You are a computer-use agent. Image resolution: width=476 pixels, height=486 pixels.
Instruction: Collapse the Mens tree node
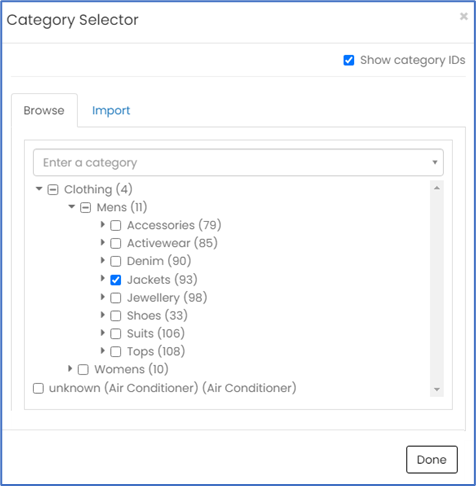[x=72, y=207]
